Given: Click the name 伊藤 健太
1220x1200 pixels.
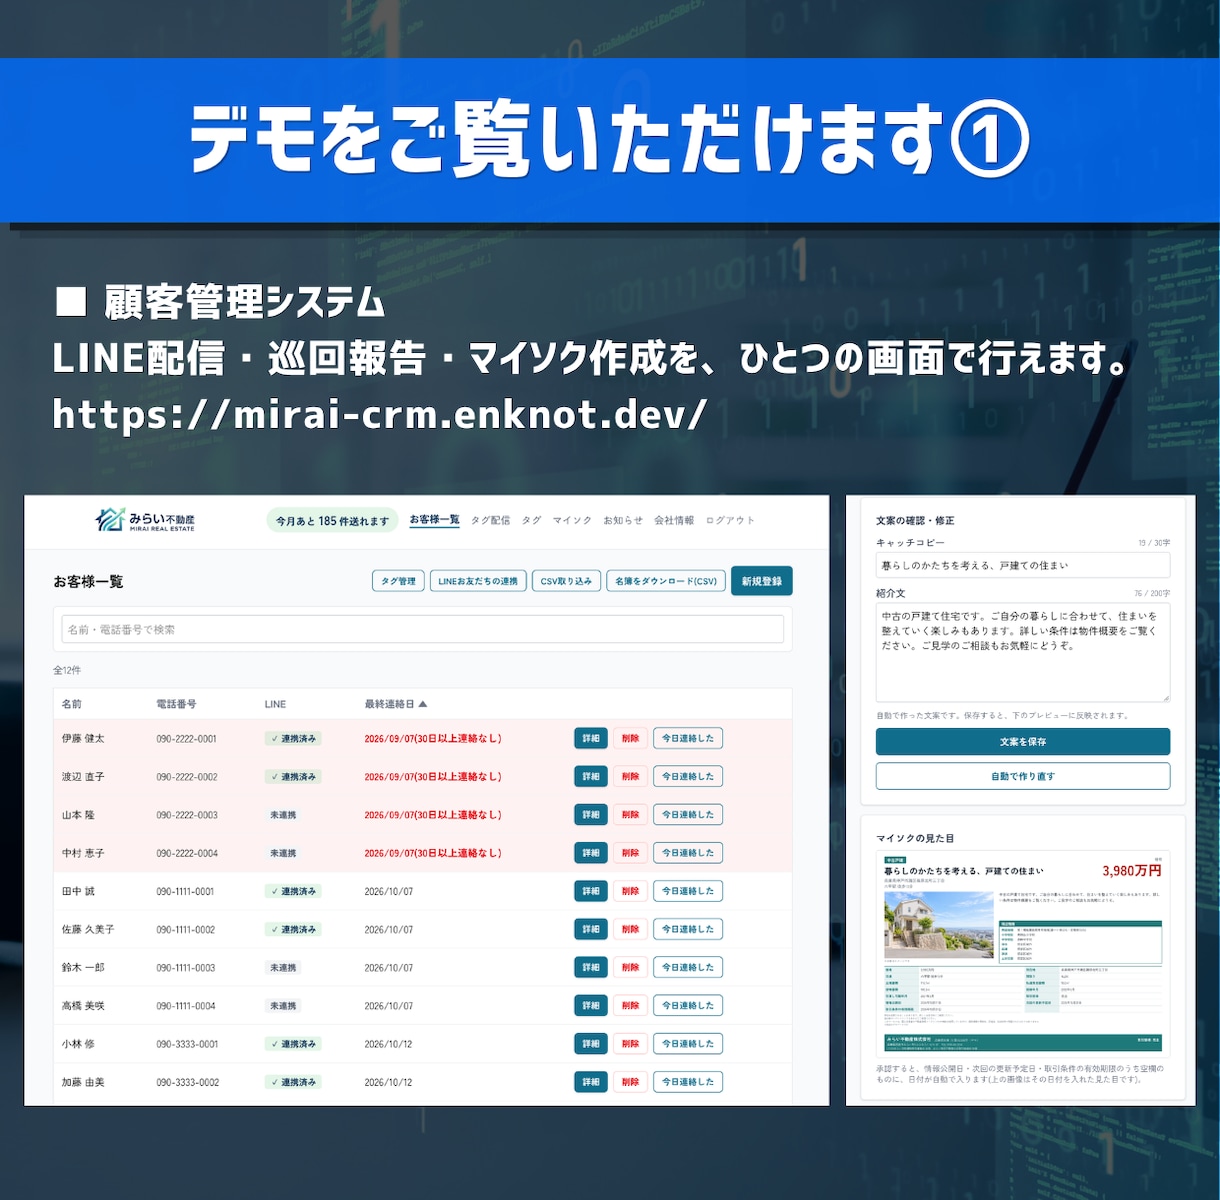Looking at the screenshot, I should click(x=83, y=738).
